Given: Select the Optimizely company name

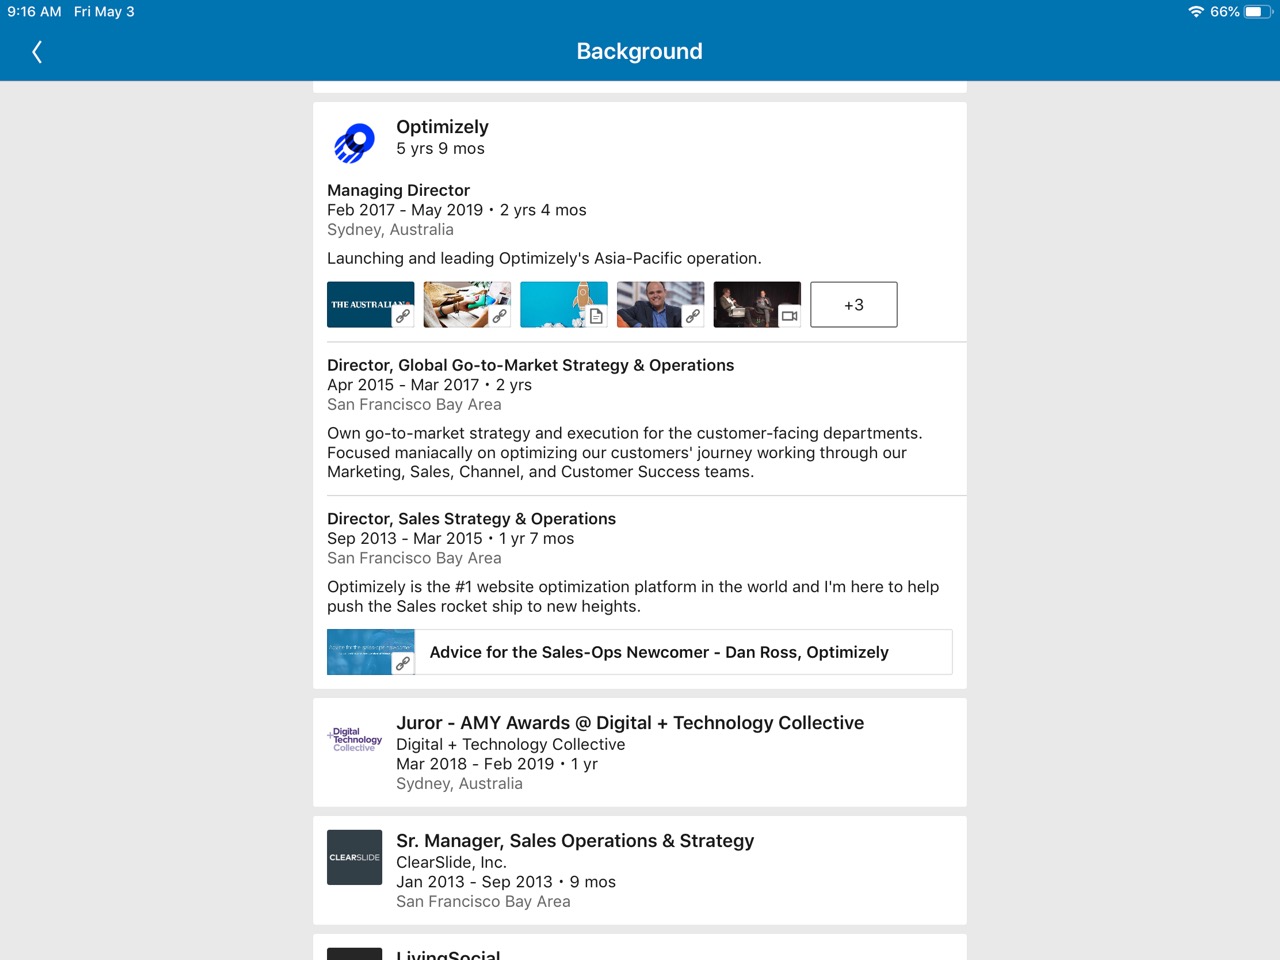Looking at the screenshot, I should point(442,127).
